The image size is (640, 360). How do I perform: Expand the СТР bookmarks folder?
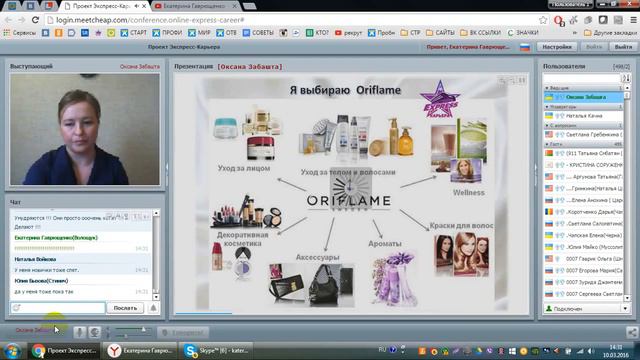coord(410,33)
